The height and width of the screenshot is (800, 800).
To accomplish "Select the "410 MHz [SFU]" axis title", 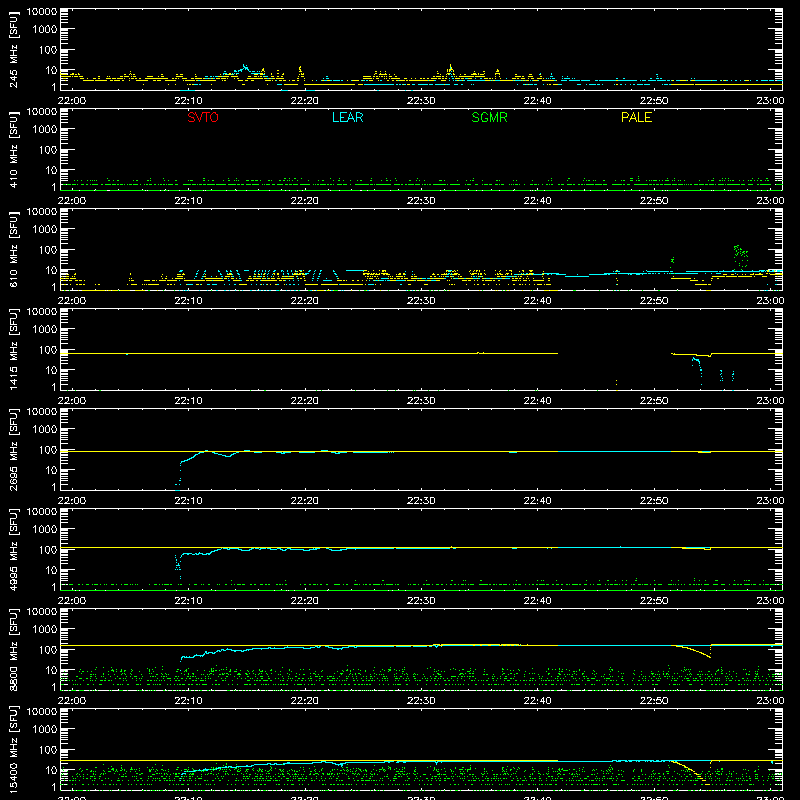I will (14, 151).
